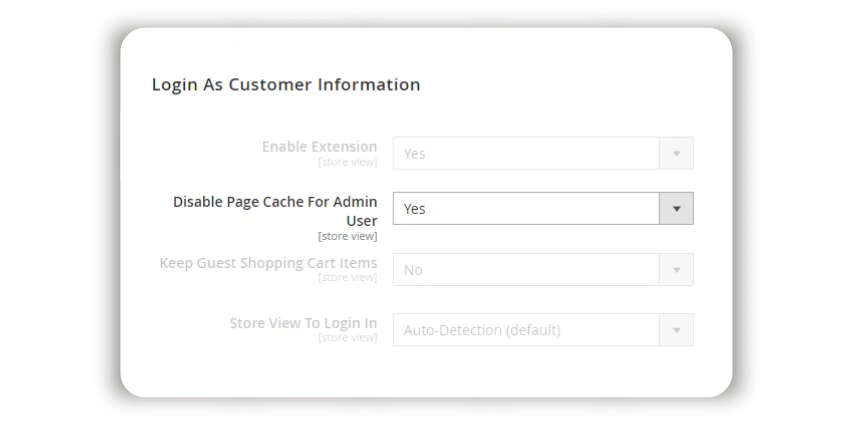Open the Enable Extension select field
Image resolution: width=853 pixels, height=425 pixels.
click(526, 153)
